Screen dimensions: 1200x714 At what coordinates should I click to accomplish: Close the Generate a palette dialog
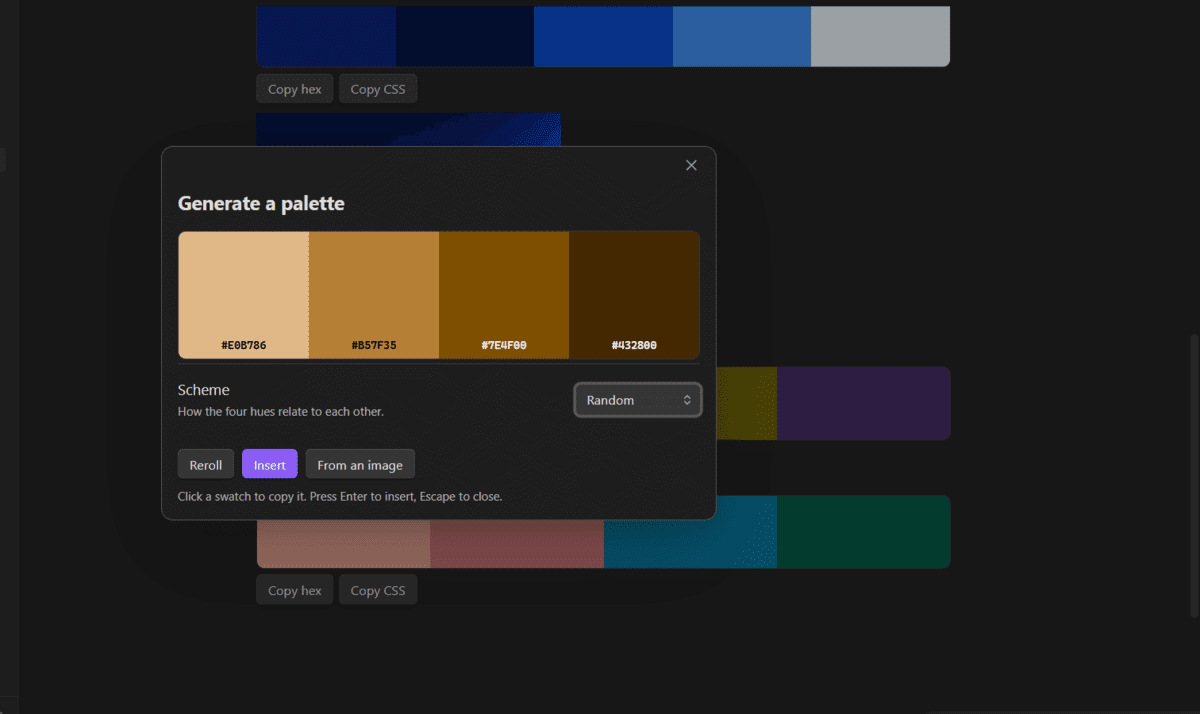click(691, 165)
